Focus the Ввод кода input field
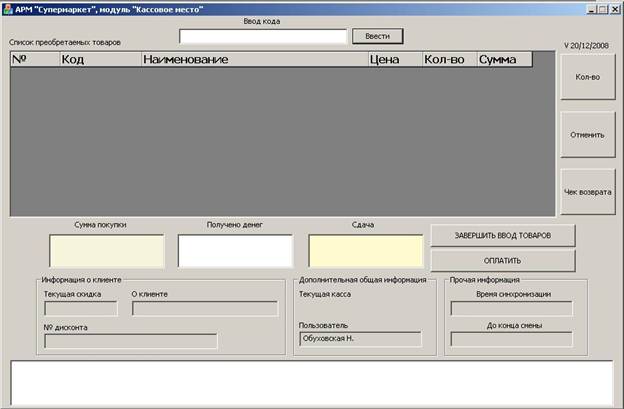 click(x=263, y=36)
